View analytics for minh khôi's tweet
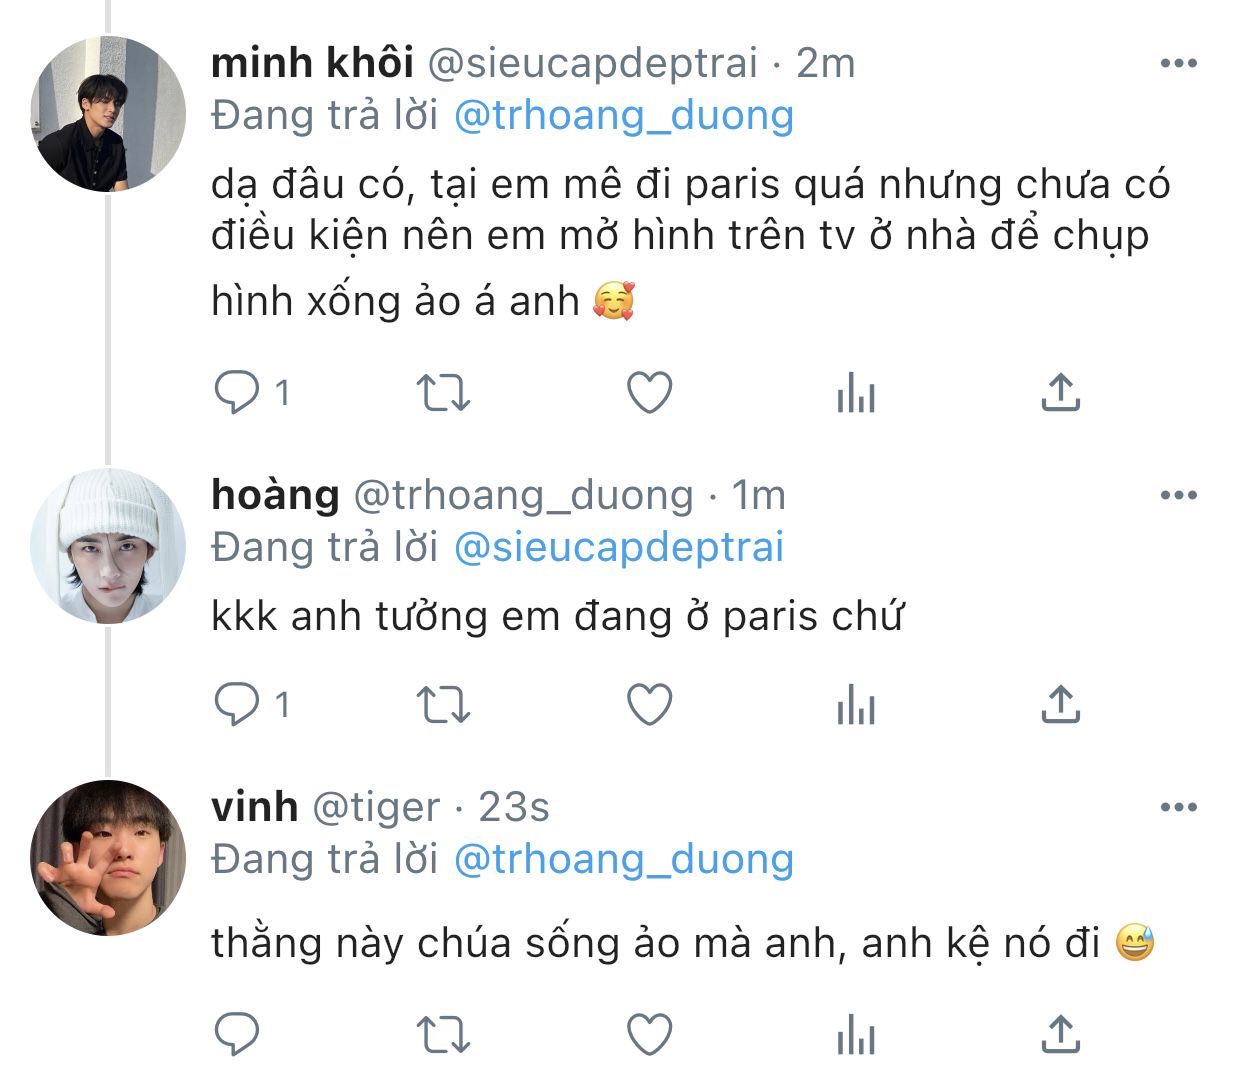Screen dimensions: 1242x1081 [855, 393]
